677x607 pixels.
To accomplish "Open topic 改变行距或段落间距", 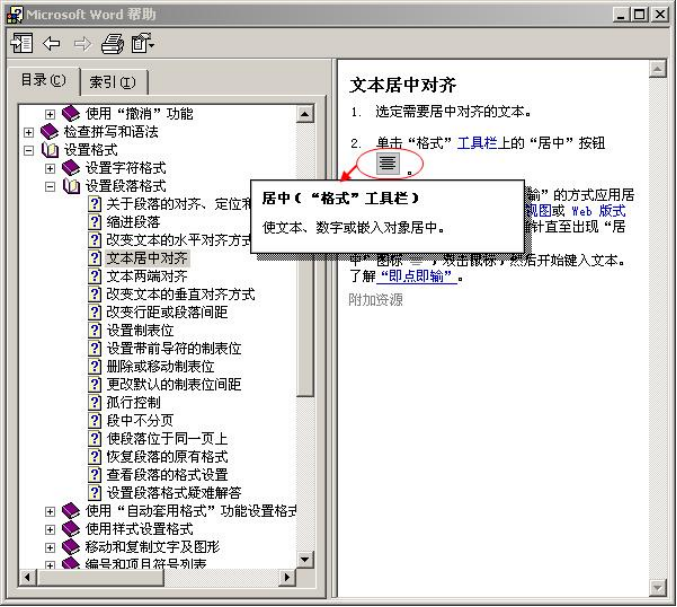I will pyautogui.click(x=167, y=312).
